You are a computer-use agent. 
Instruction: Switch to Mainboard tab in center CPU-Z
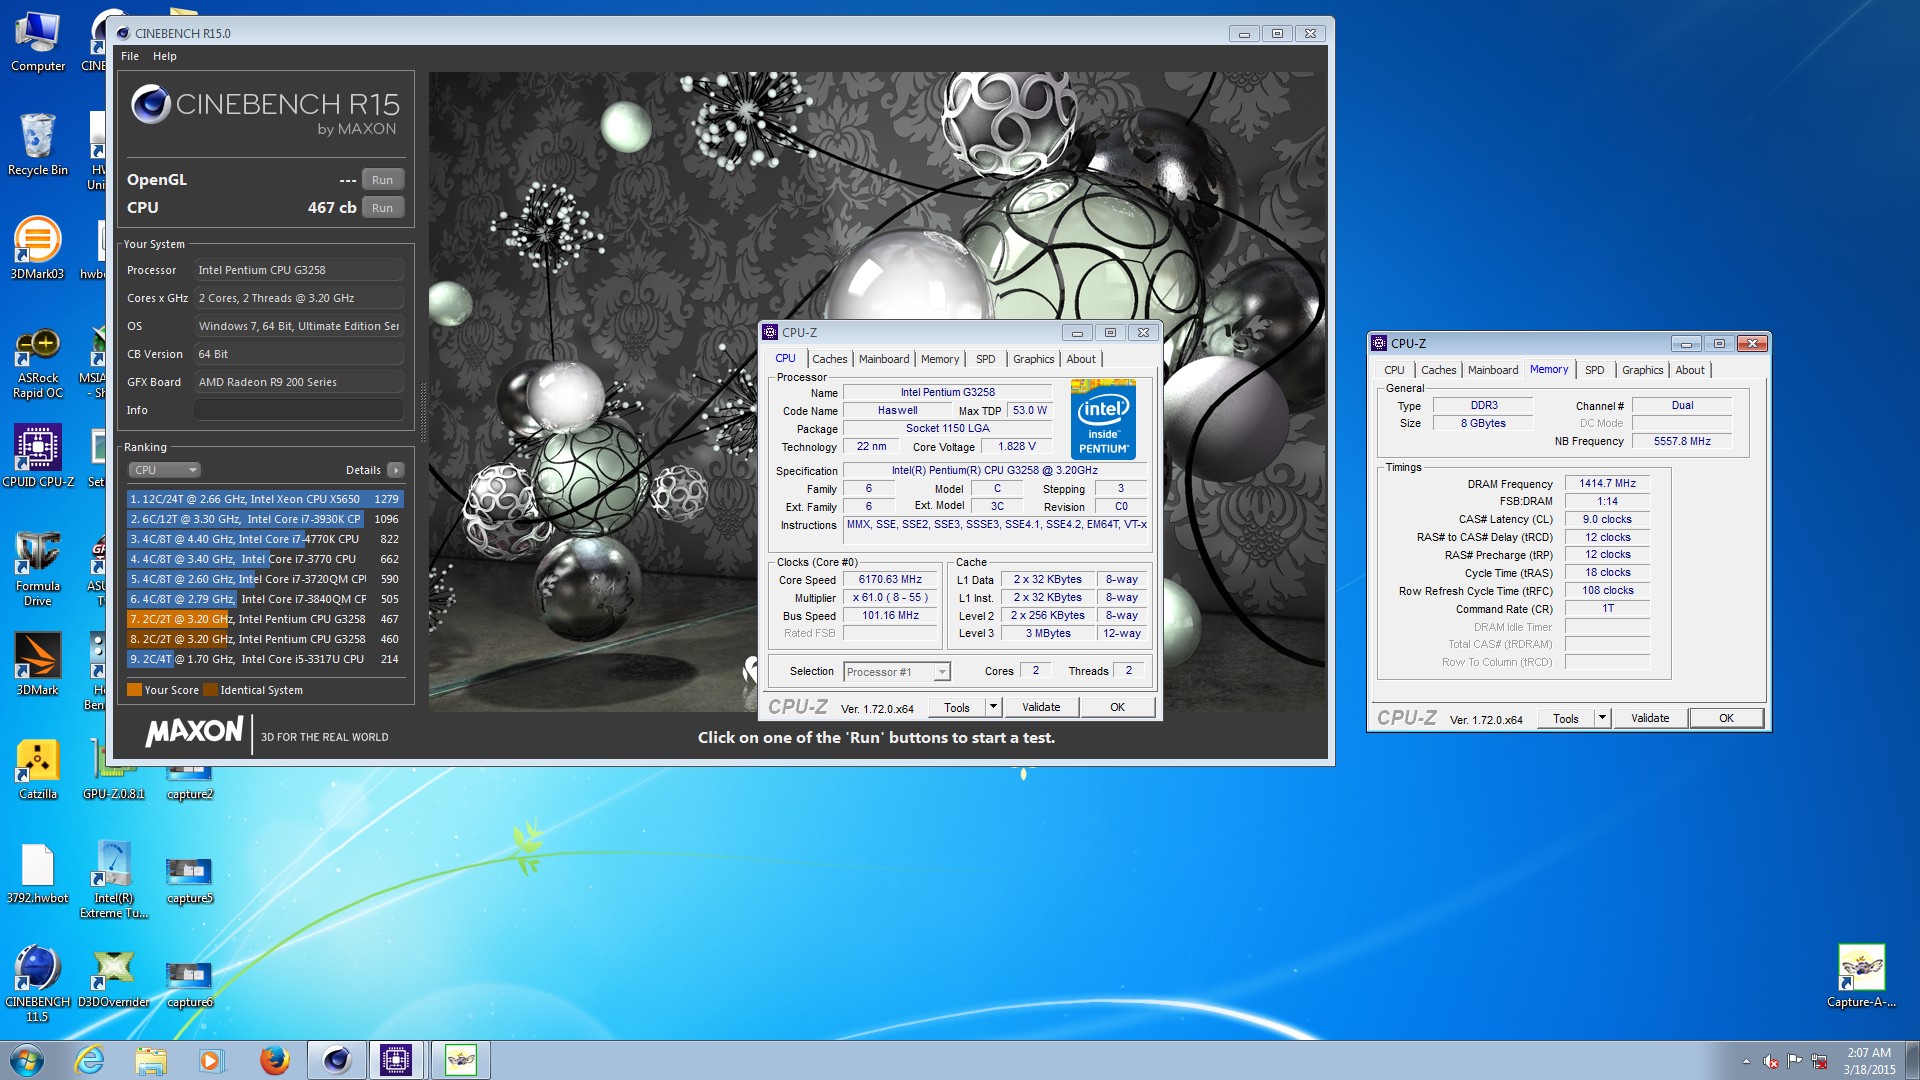pyautogui.click(x=884, y=359)
